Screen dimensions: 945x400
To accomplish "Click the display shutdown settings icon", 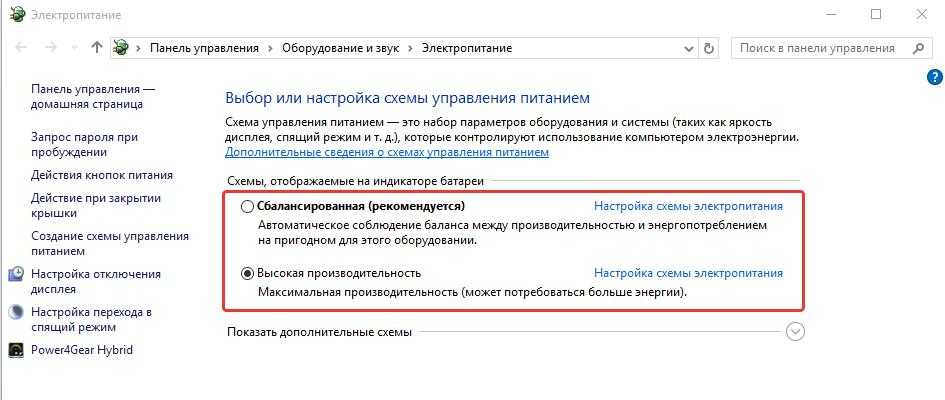I will [16, 275].
